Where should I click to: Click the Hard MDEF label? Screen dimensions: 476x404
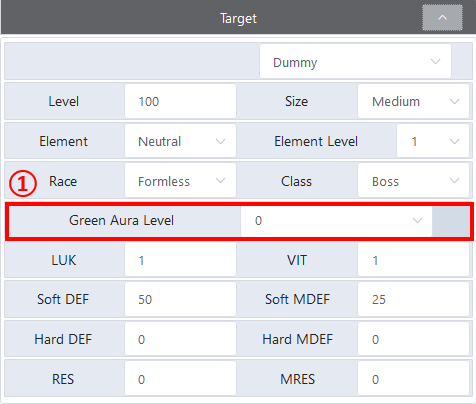point(297,339)
